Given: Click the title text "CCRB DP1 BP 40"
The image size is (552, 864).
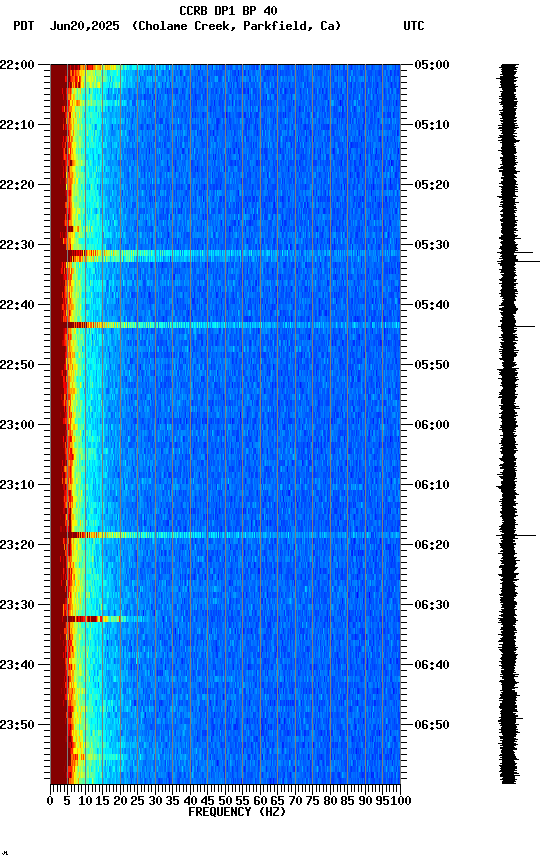Looking at the screenshot, I should tap(228, 10).
